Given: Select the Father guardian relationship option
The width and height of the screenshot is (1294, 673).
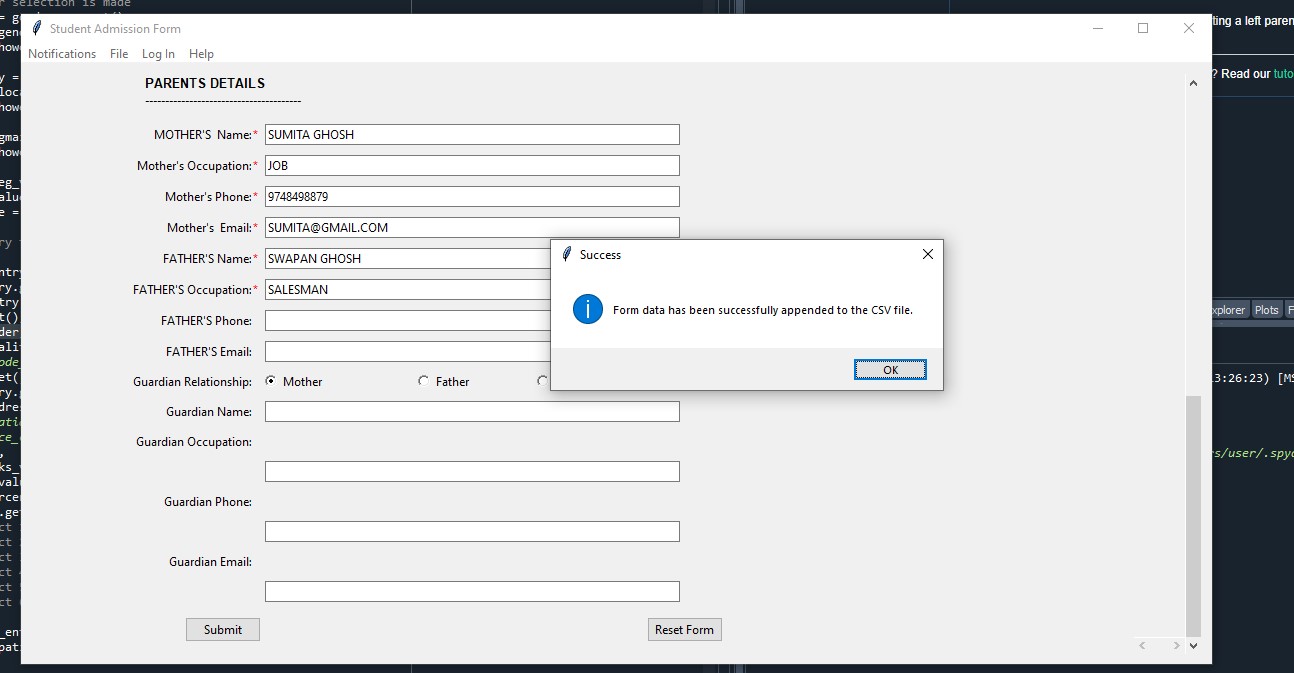Looking at the screenshot, I should (x=424, y=381).
